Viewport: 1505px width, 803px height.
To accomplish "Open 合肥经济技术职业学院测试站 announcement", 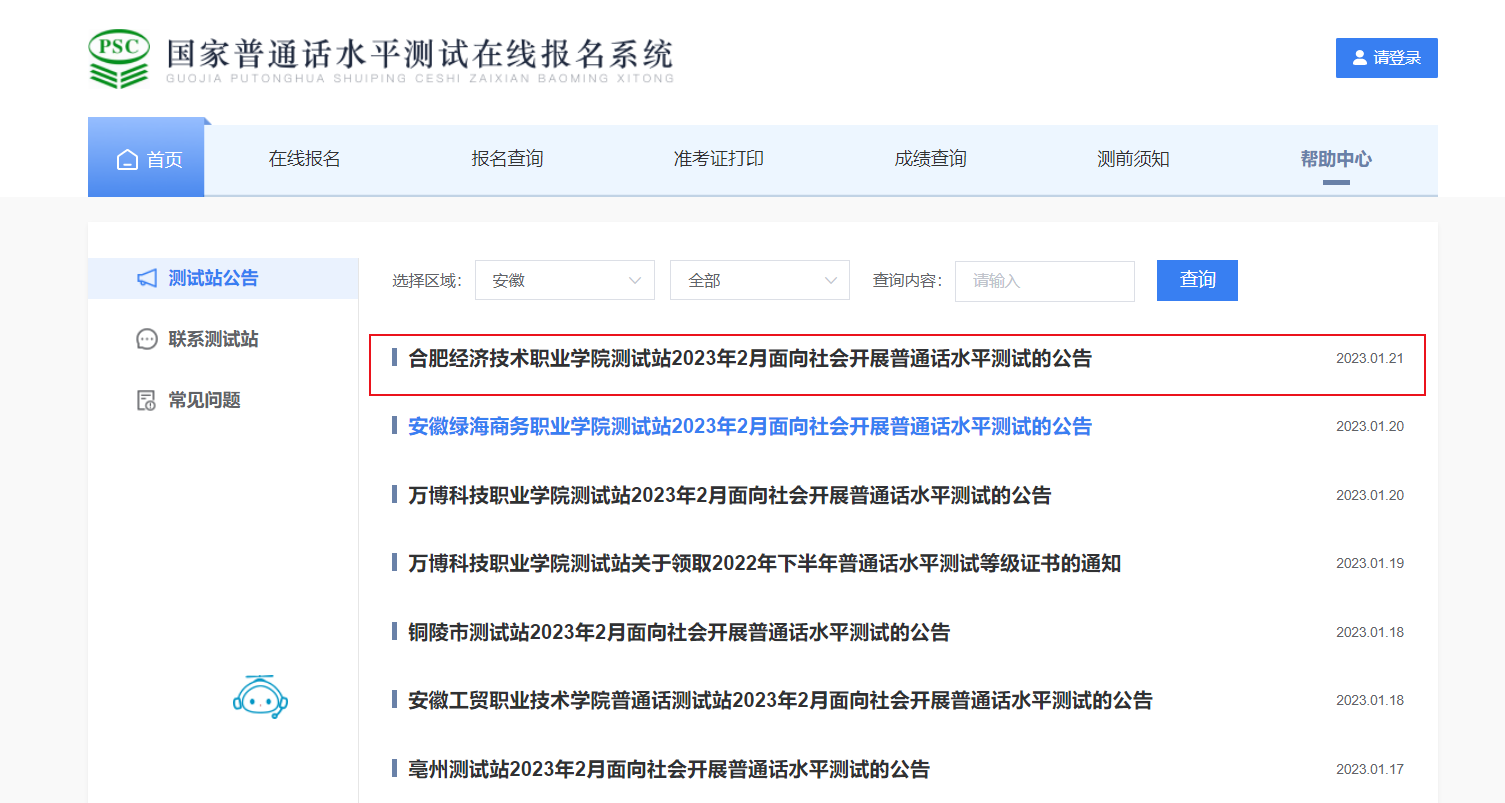I will coord(750,358).
